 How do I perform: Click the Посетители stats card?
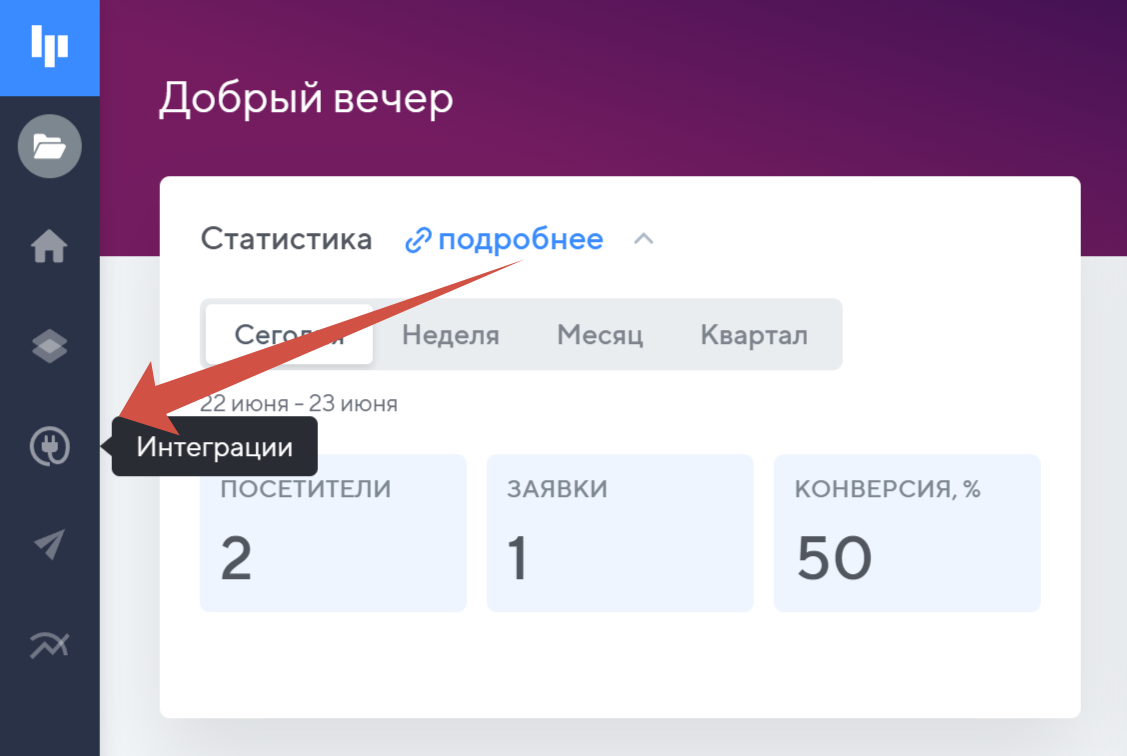click(x=333, y=533)
